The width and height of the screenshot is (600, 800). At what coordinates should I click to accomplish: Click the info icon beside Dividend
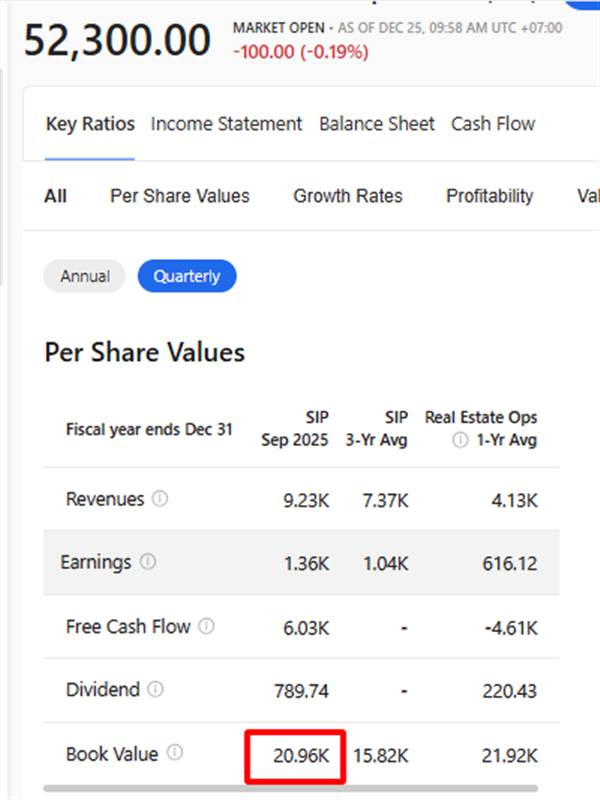155,689
